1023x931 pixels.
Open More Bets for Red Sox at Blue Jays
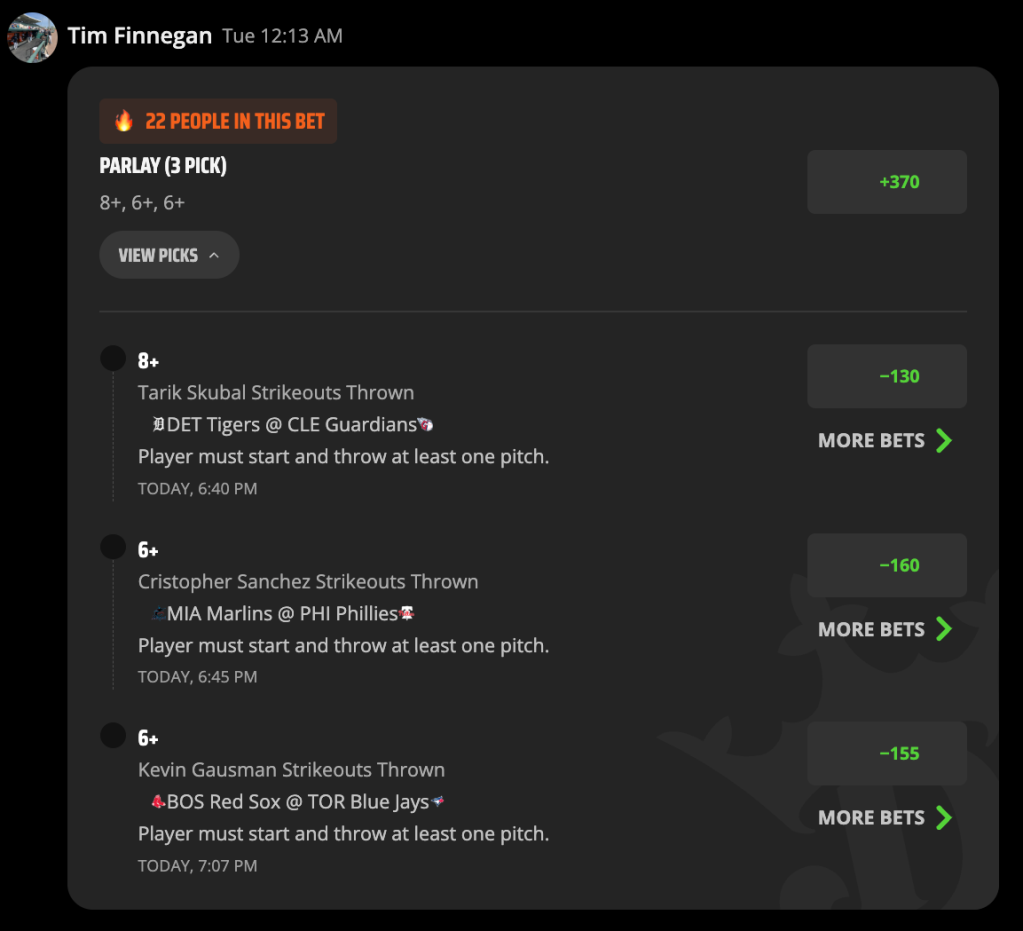(885, 817)
